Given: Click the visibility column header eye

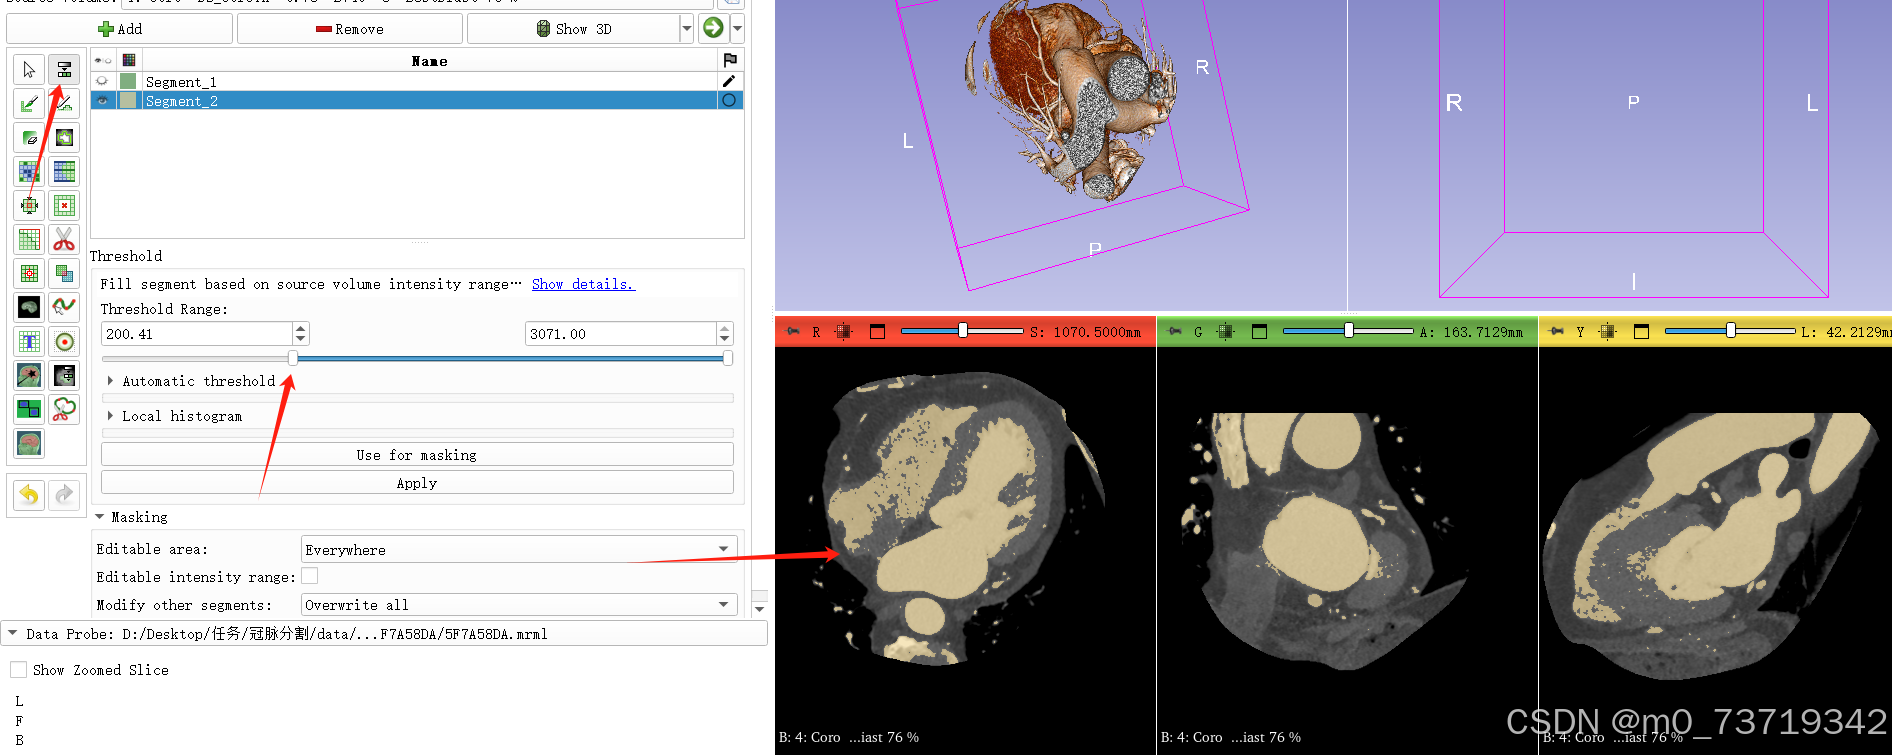Looking at the screenshot, I should (102, 60).
